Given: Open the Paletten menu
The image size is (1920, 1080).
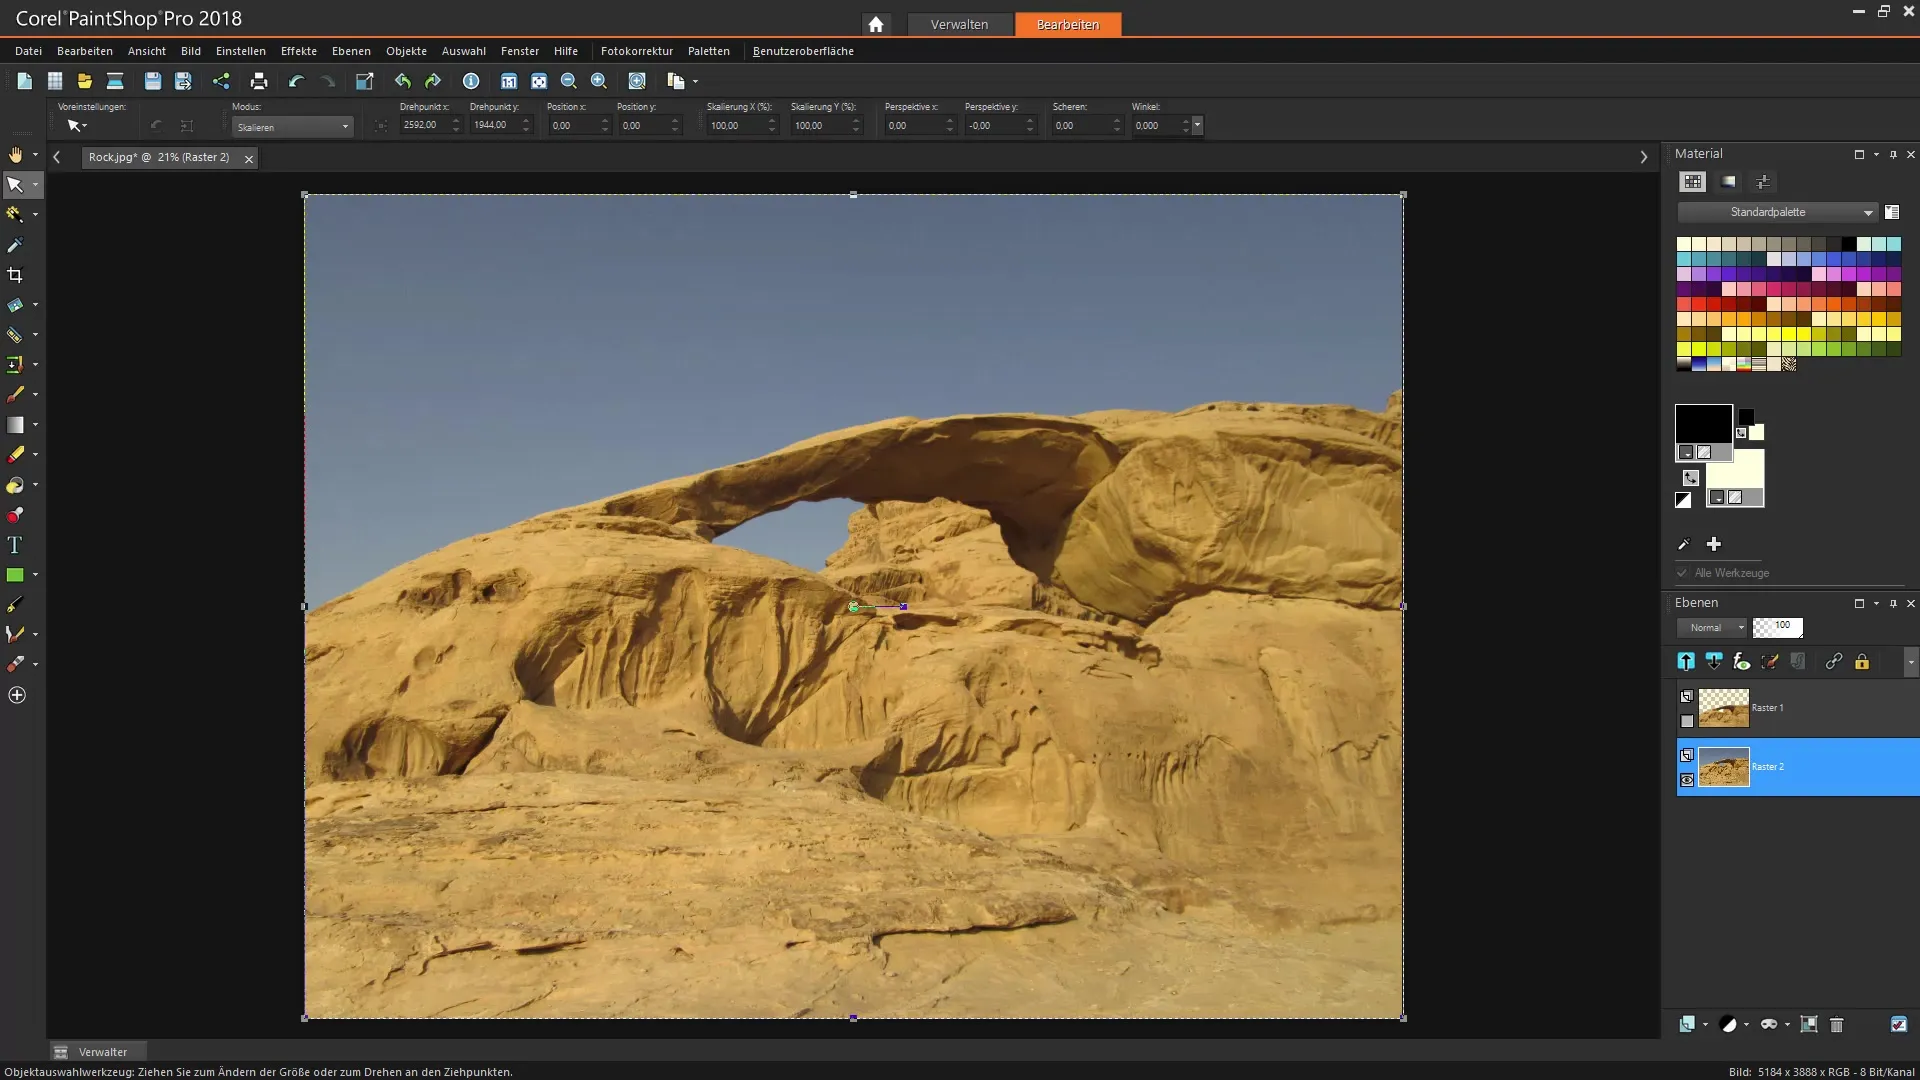Looking at the screenshot, I should pos(708,51).
